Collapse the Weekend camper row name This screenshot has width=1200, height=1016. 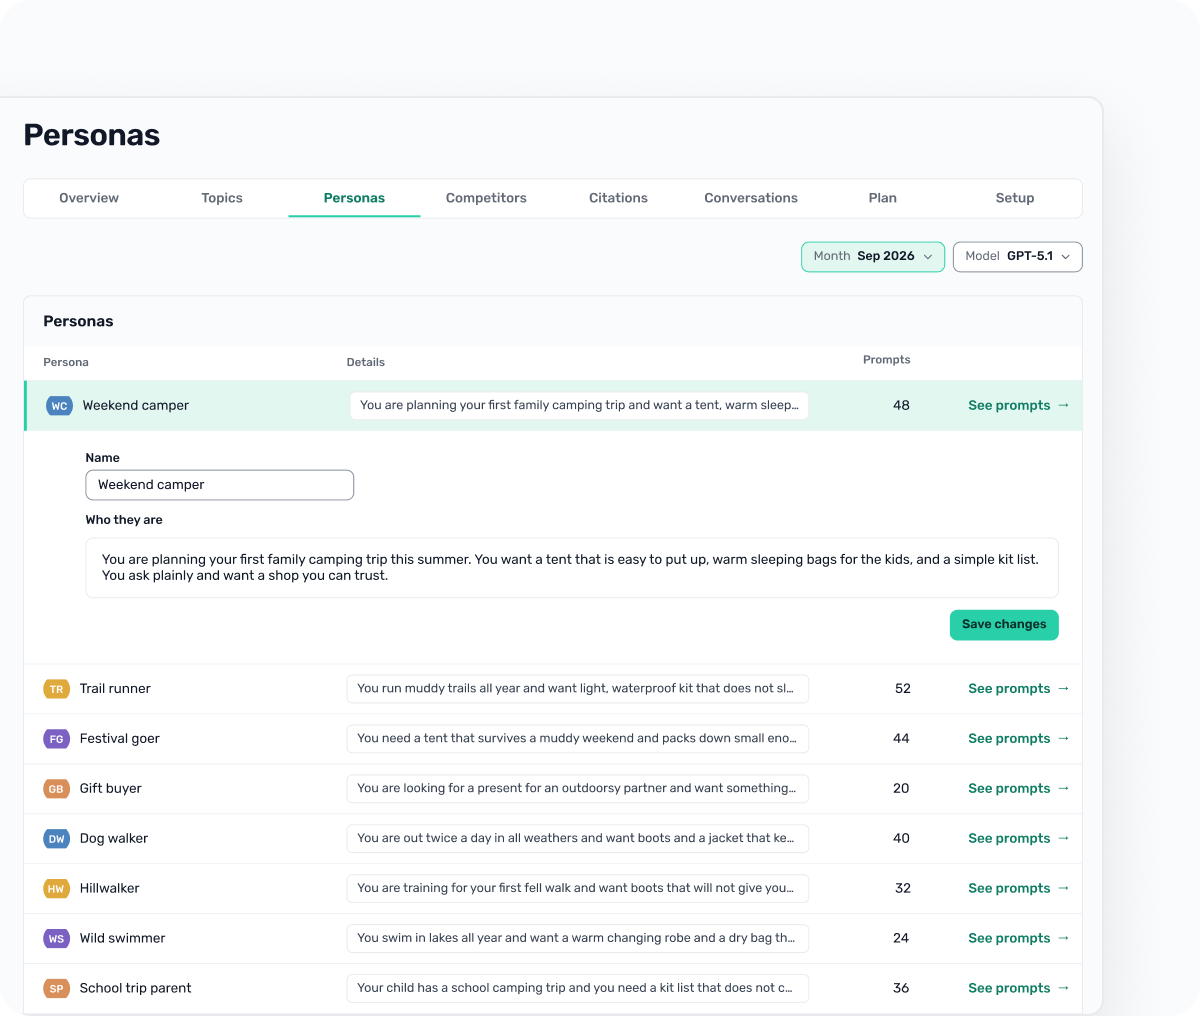tap(136, 406)
